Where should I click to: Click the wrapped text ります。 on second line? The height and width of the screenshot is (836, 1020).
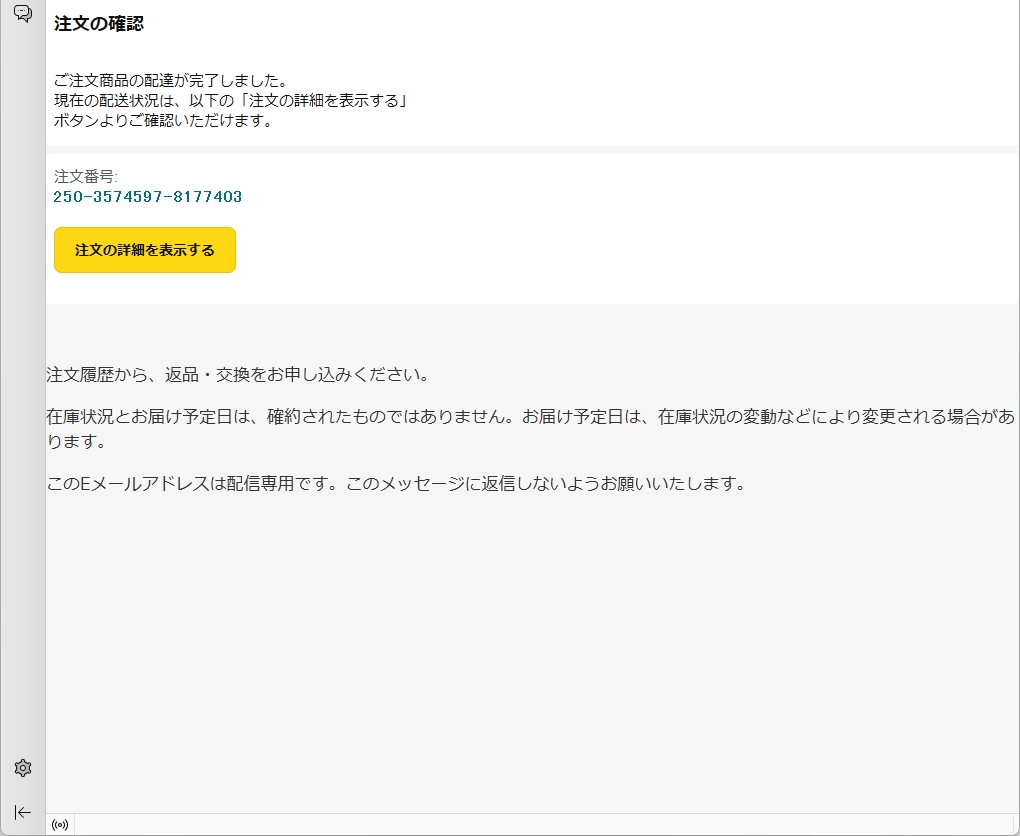click(75, 441)
